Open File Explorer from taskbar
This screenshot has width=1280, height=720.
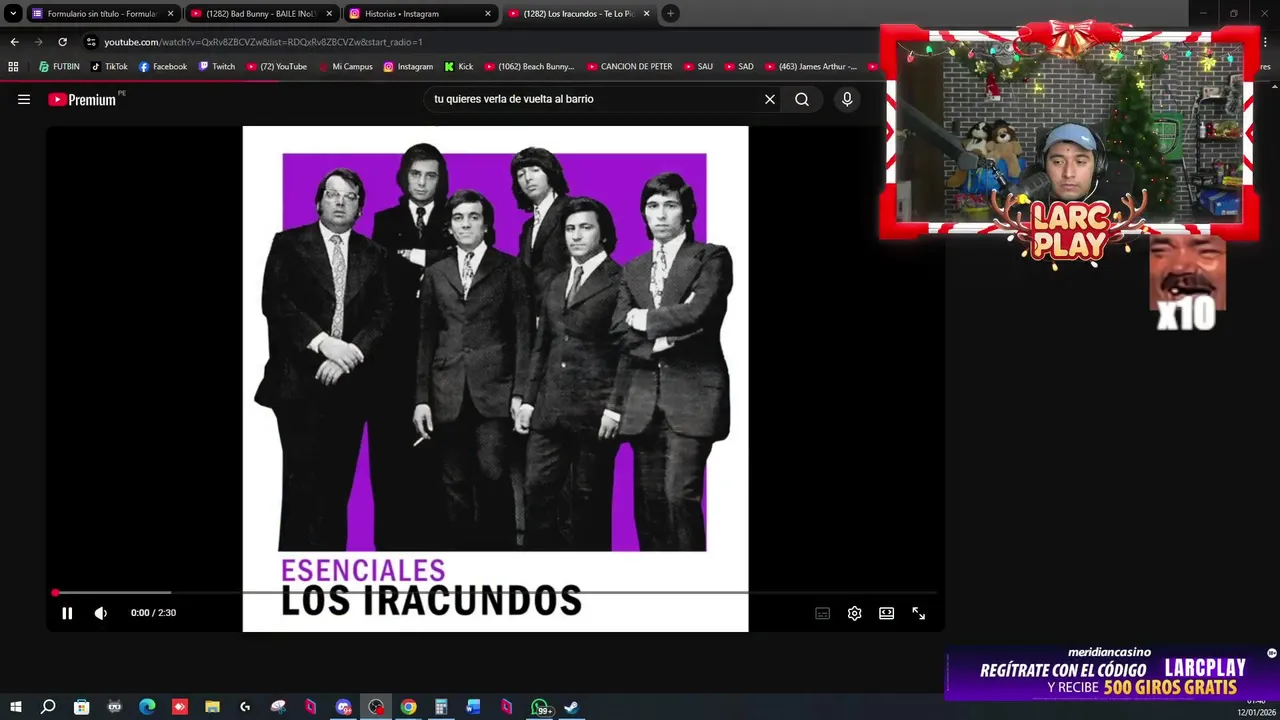[x=212, y=707]
